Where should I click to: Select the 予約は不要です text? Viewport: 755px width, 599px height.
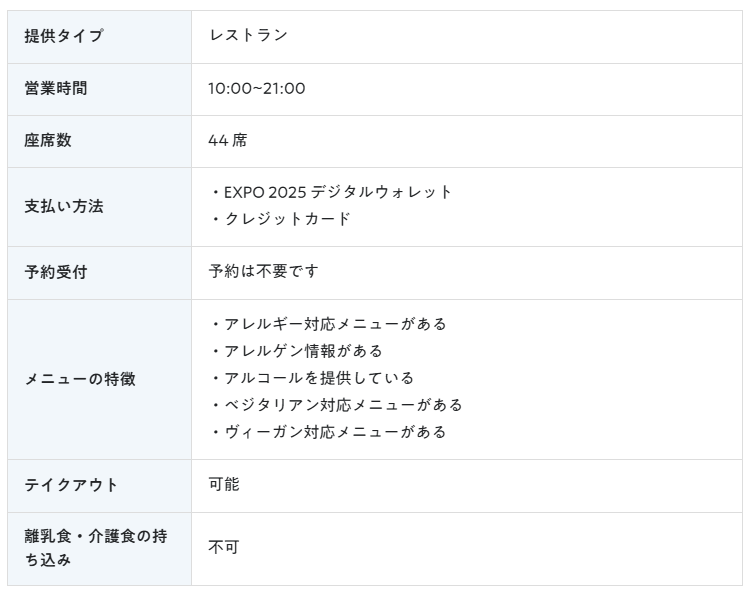263,272
